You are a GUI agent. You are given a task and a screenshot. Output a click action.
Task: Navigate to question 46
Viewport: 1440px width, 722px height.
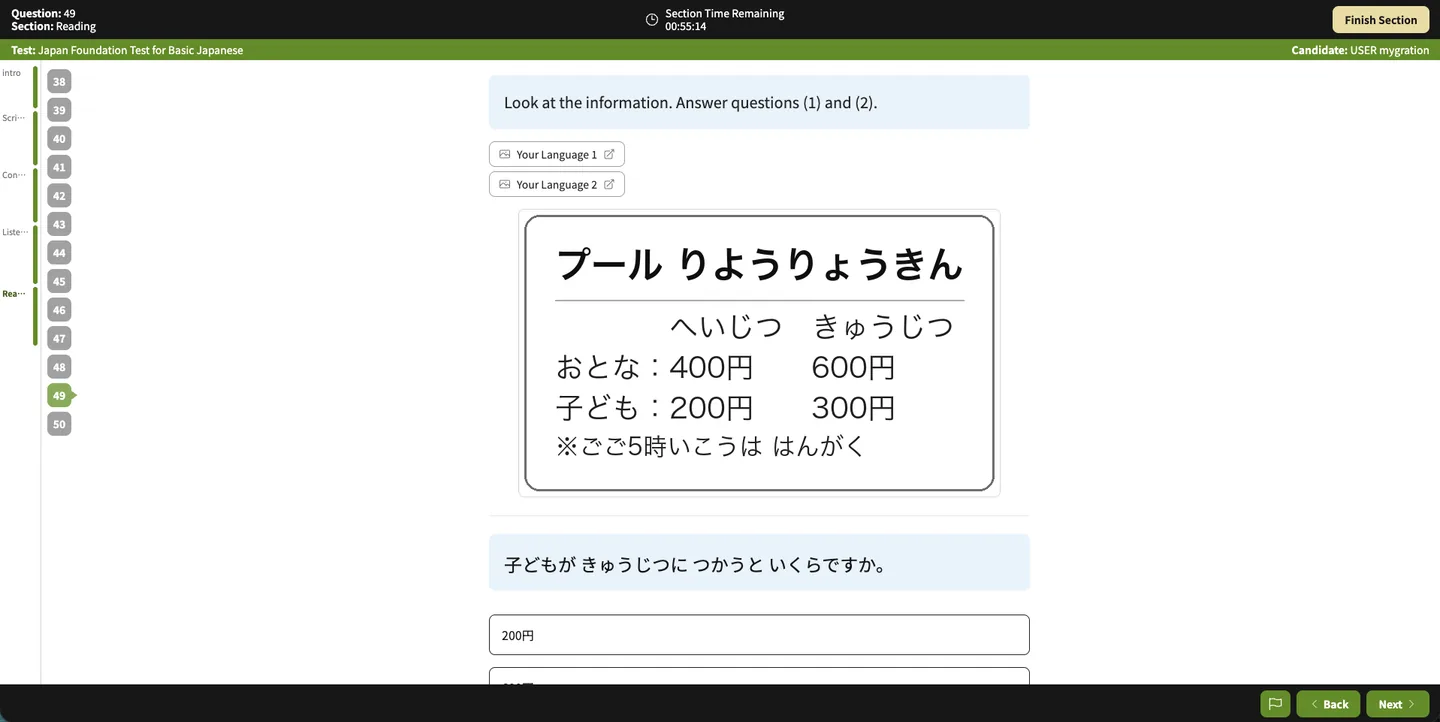click(59, 310)
